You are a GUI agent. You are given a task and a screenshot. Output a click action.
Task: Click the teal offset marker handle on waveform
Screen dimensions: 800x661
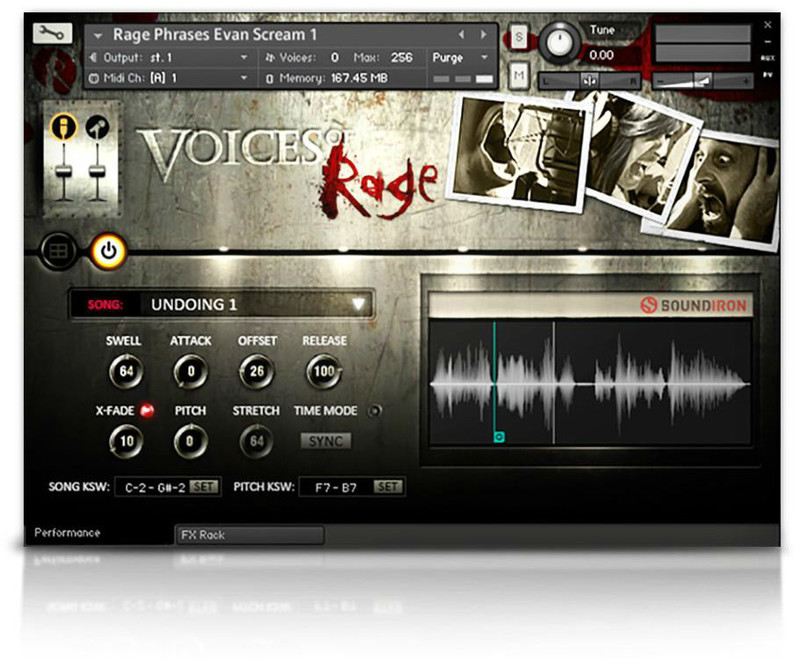499,437
